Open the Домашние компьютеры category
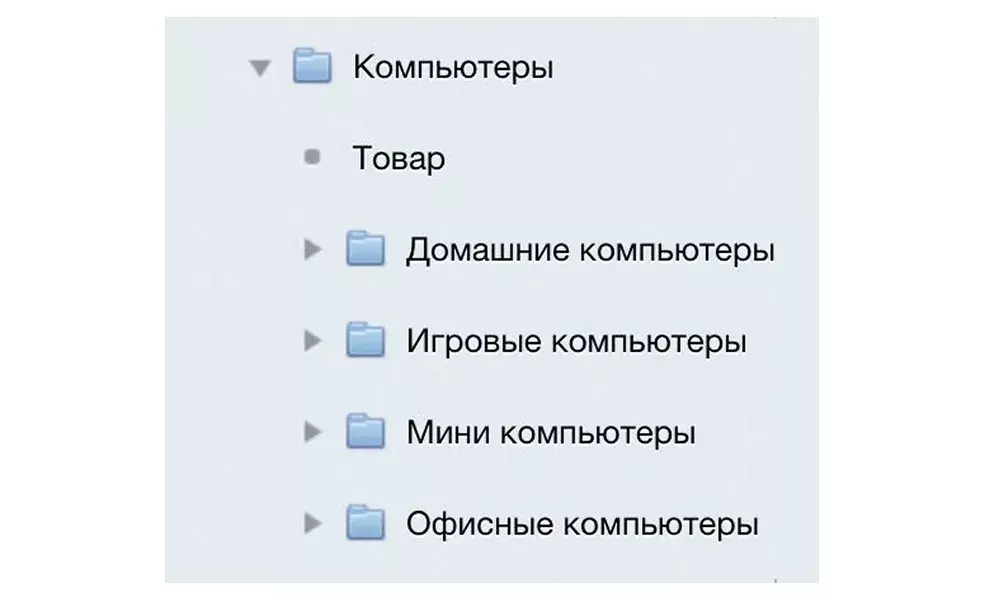This screenshot has height=600, width=1000. [x=593, y=250]
